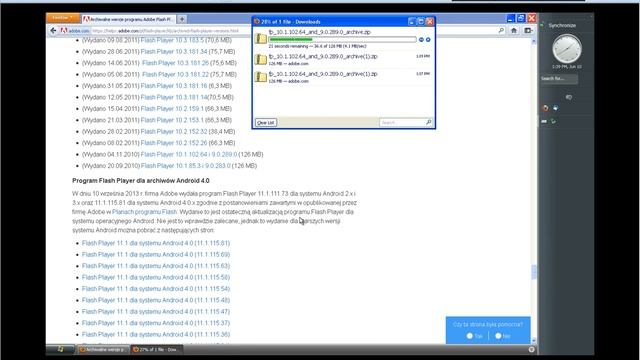This screenshot has width=640, height=360.
Task: Open Android 4.0 link version 11.1.115.81
Action: (x=156, y=243)
